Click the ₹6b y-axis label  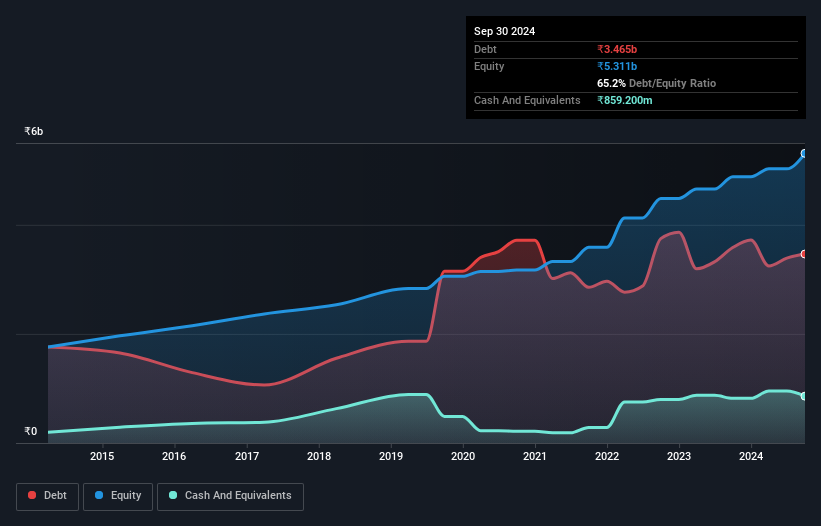coord(34,131)
